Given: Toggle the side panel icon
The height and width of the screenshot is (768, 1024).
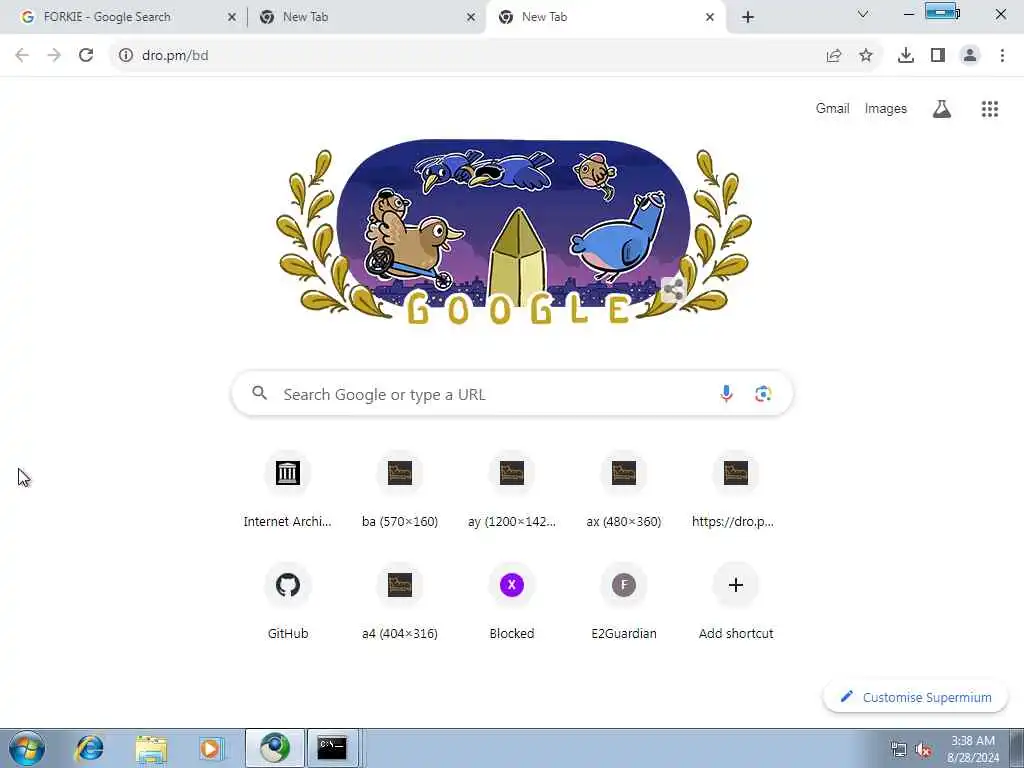Looking at the screenshot, I should click(938, 56).
